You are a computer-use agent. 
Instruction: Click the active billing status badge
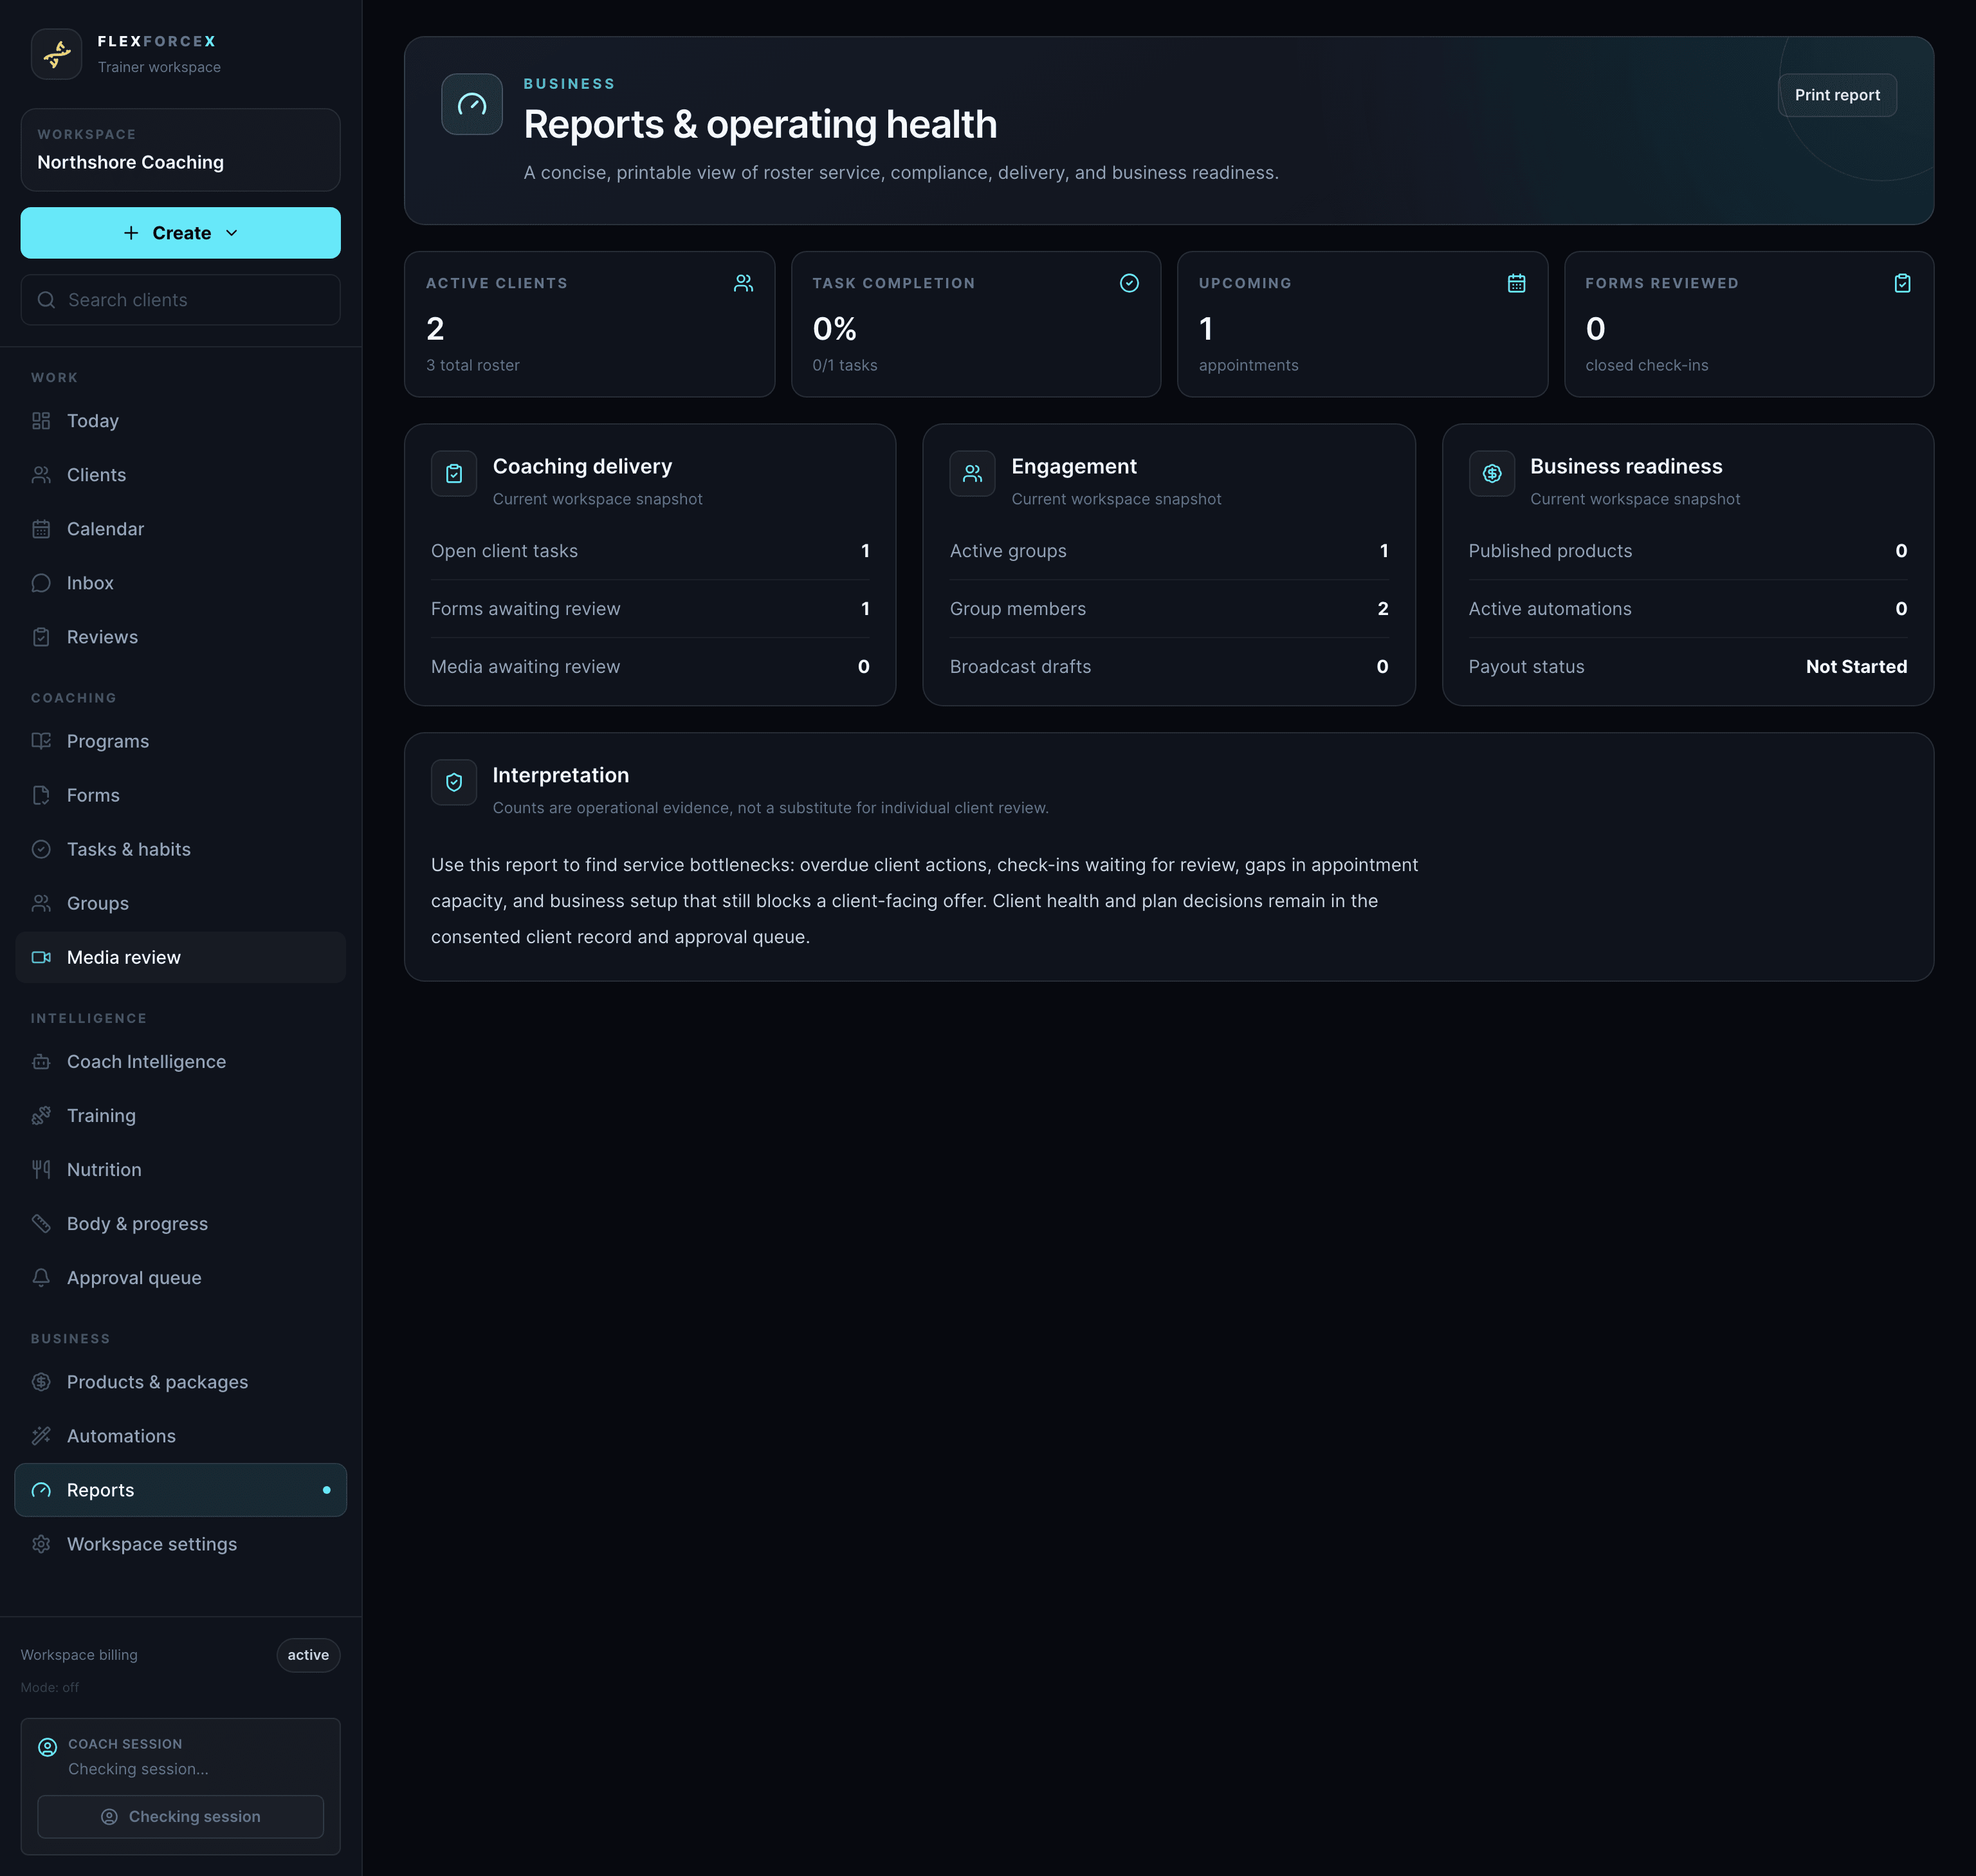tap(308, 1655)
